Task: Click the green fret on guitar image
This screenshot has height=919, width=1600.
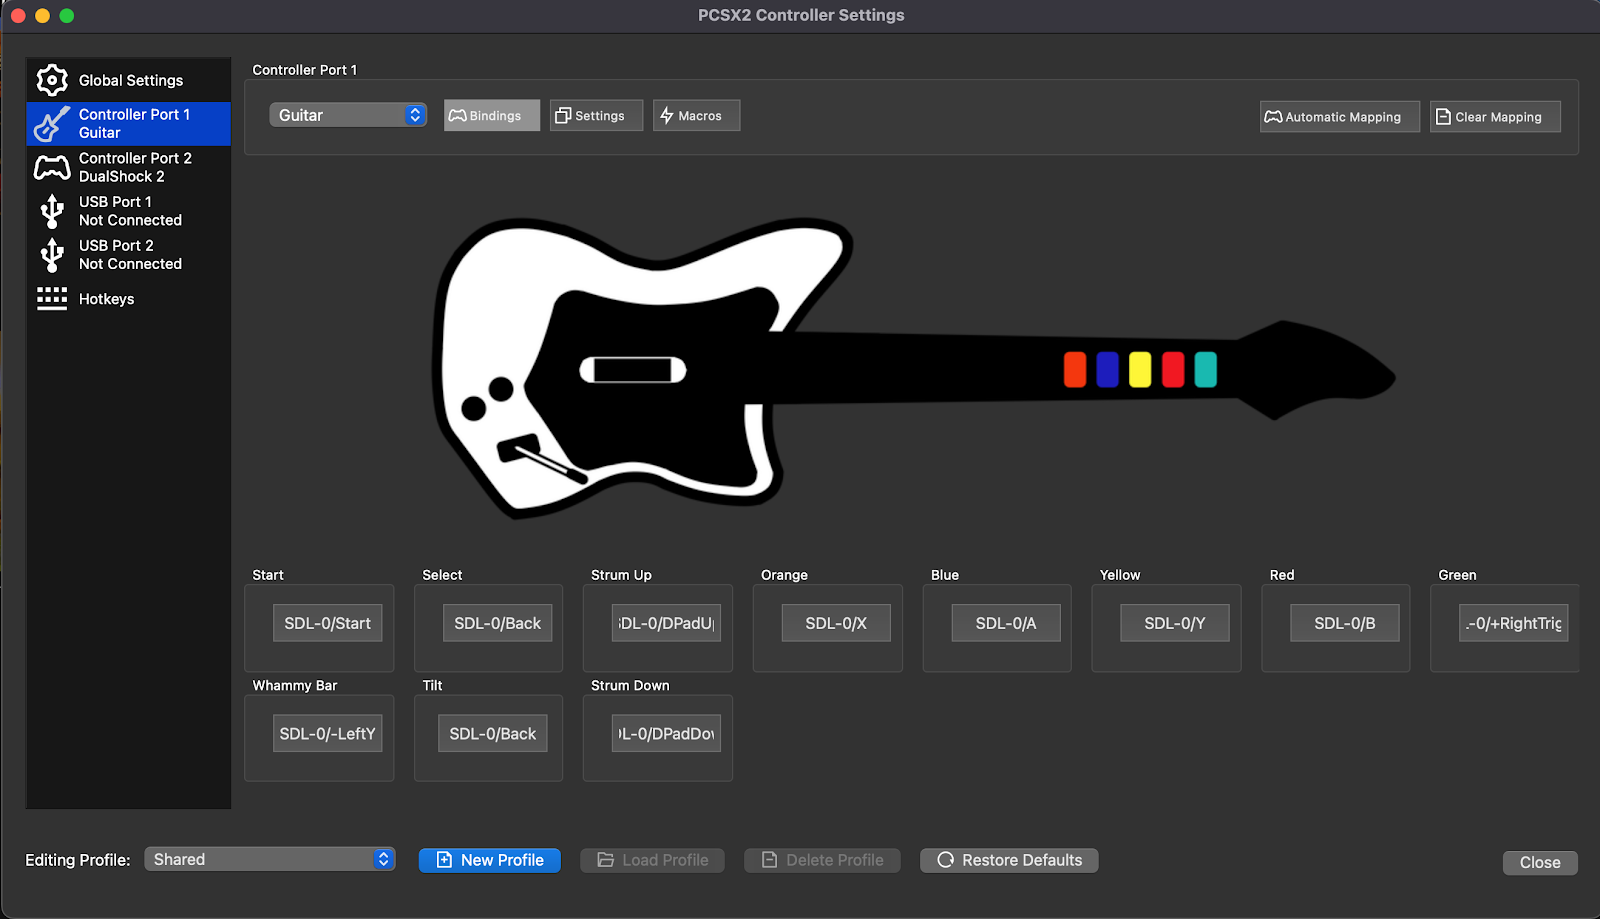Action: 1206,369
